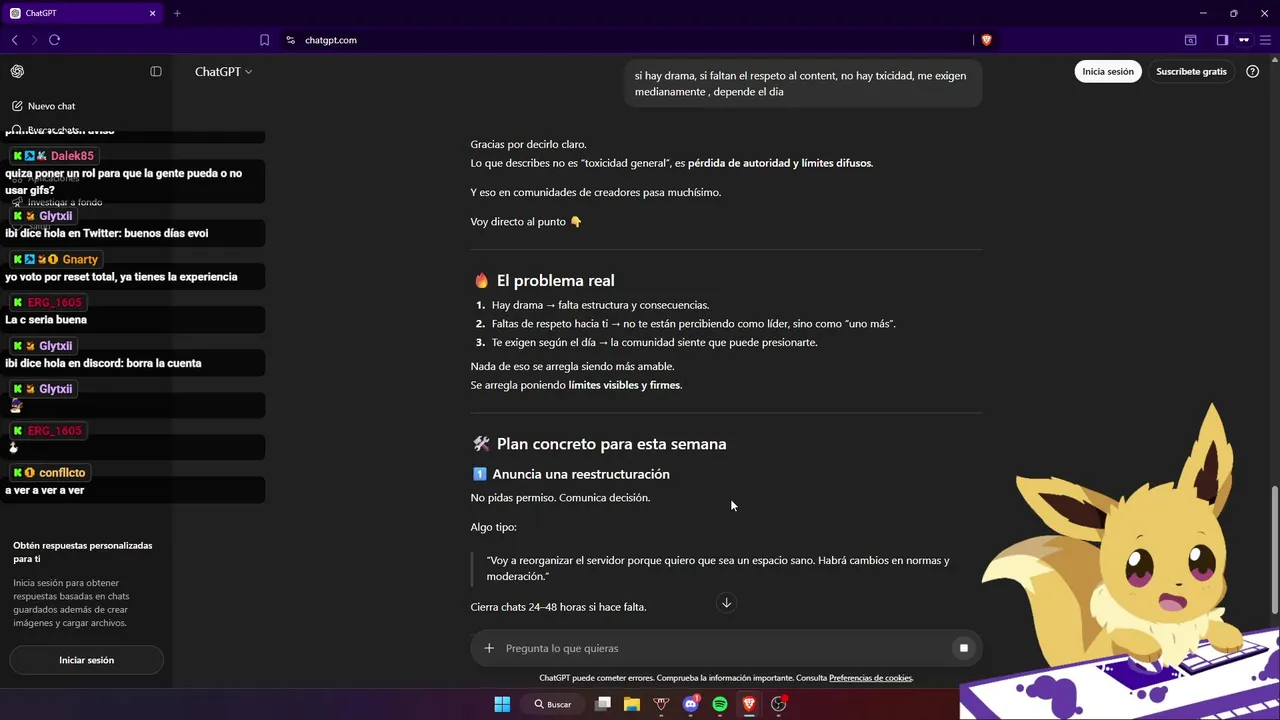The image size is (1280, 720).
Task: Open Spotify from the taskbar
Action: pyautogui.click(x=720, y=704)
